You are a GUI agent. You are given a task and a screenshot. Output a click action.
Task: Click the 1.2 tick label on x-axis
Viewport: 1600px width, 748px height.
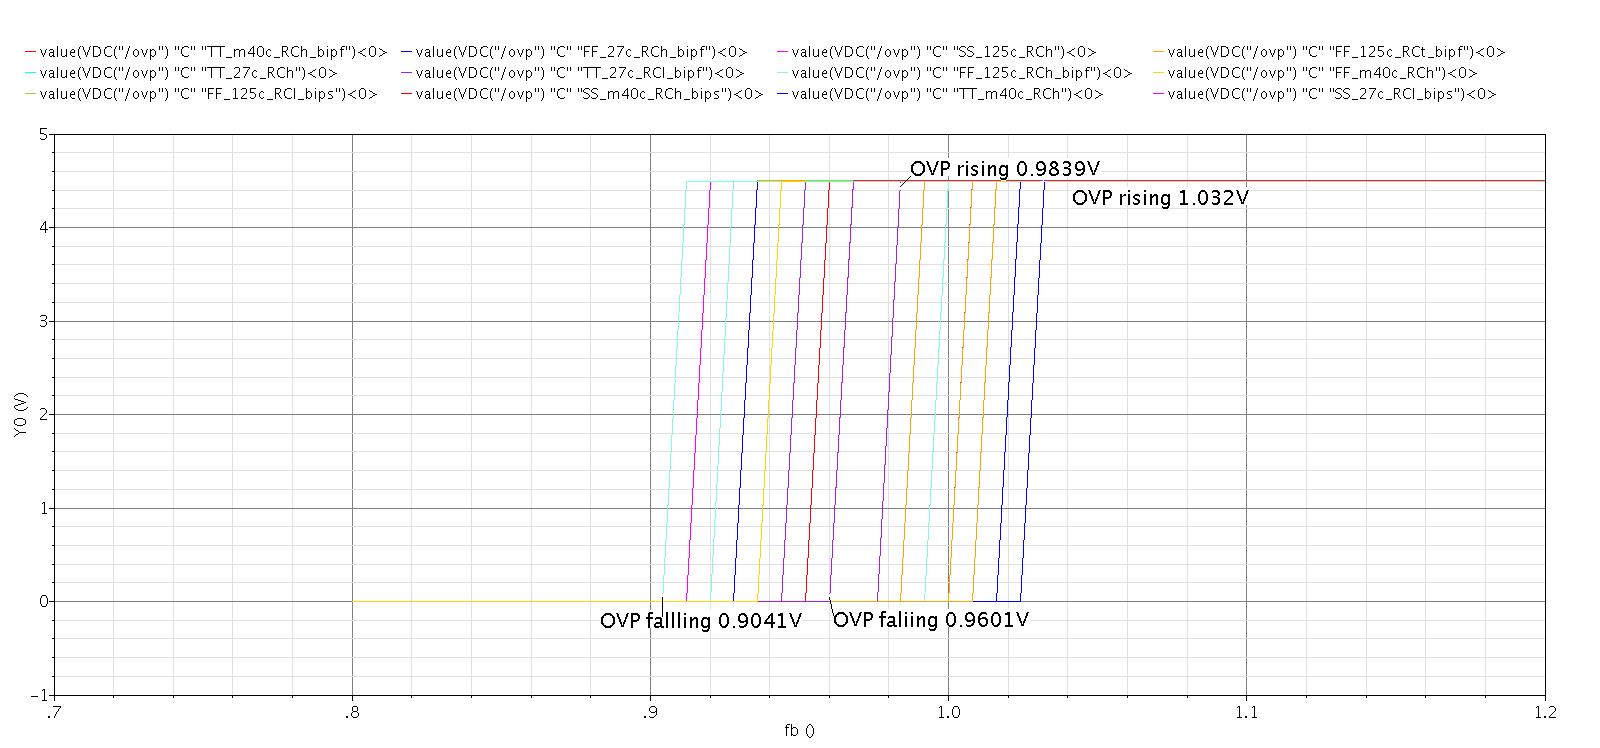point(1544,712)
